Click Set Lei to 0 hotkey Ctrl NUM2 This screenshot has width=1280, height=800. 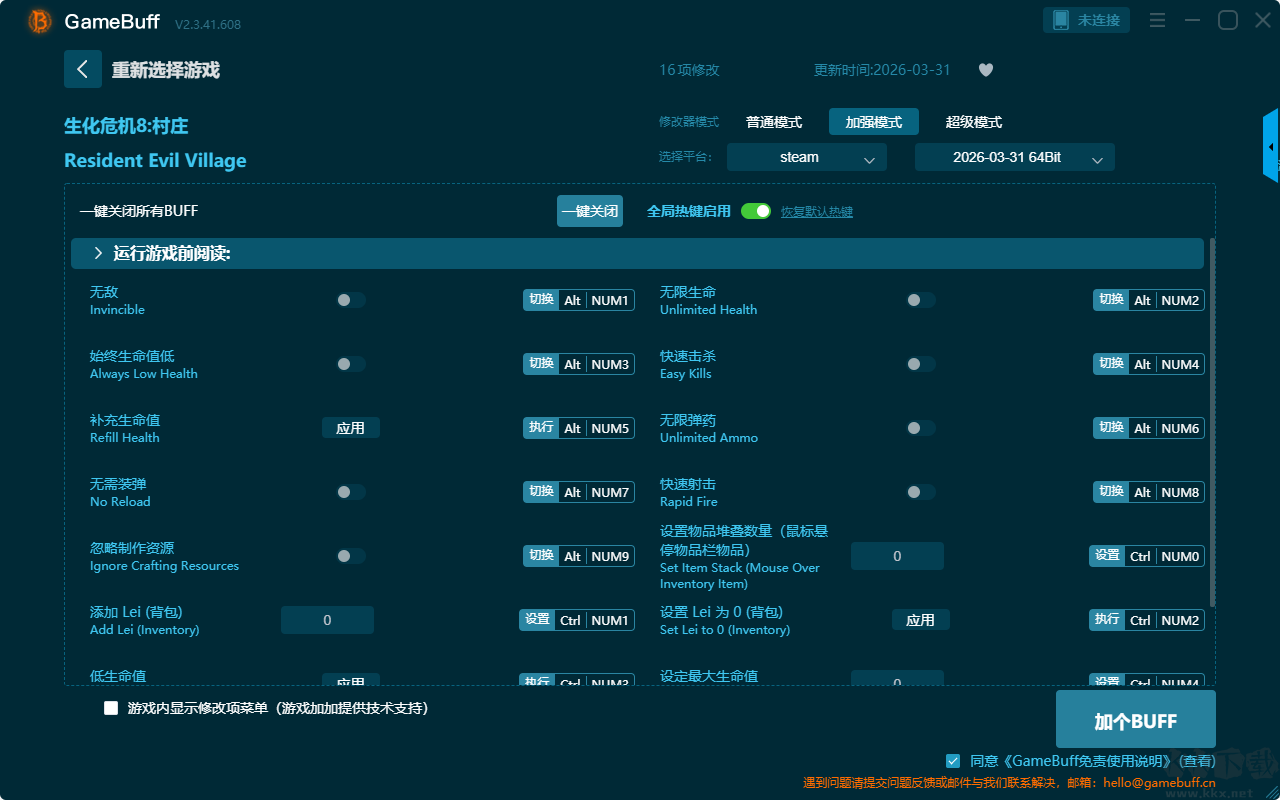[1147, 620]
